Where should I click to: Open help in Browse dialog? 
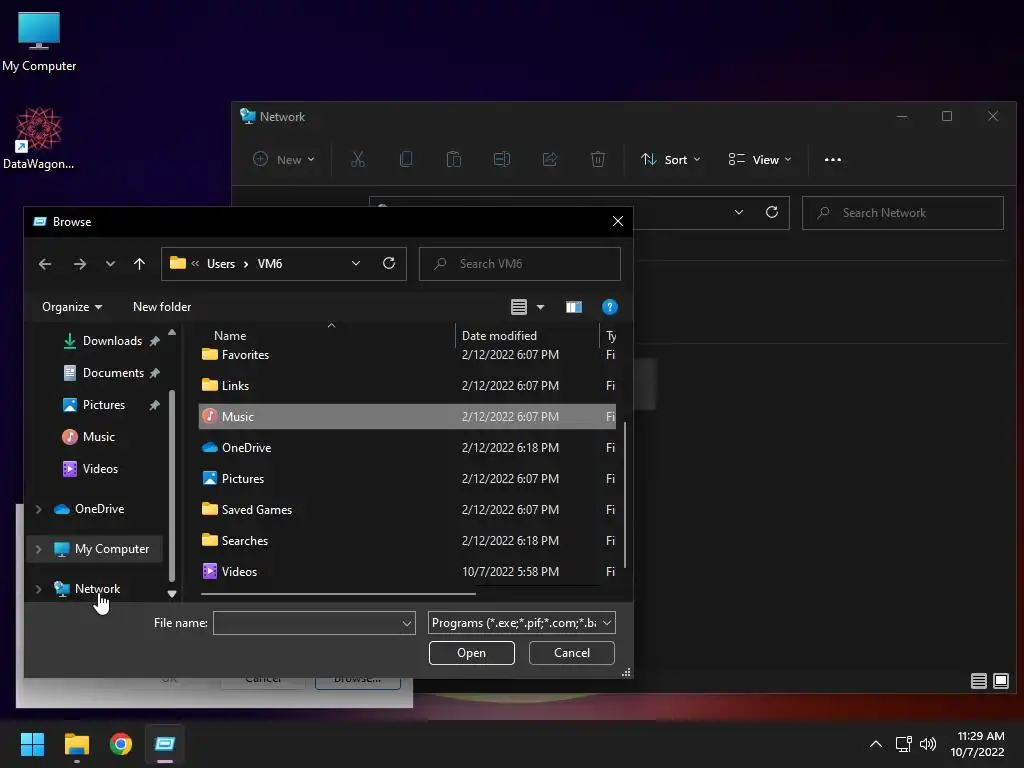(x=609, y=307)
